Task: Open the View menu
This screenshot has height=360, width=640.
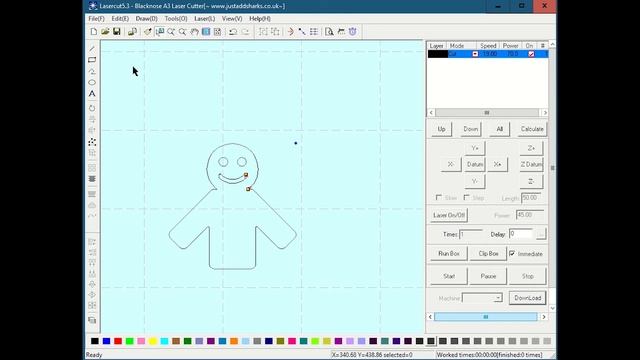Action: pyautogui.click(x=232, y=19)
